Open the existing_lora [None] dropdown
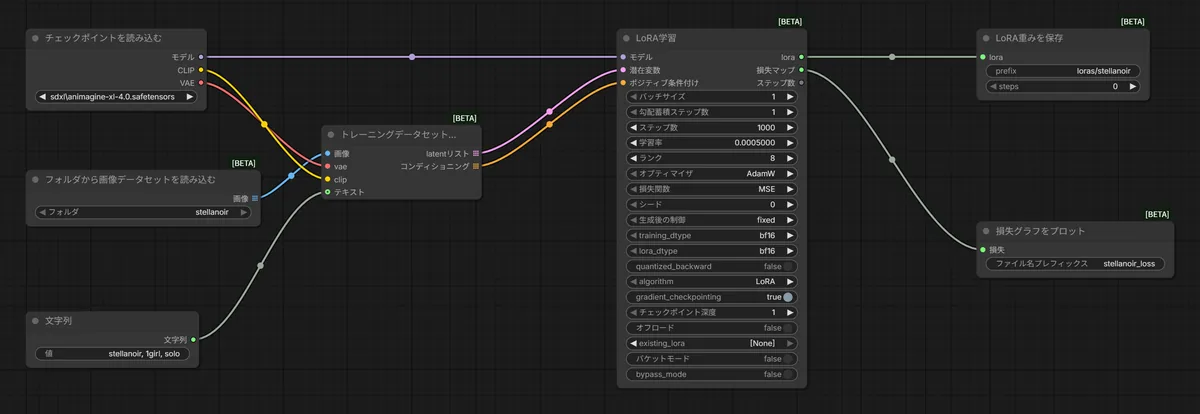The image size is (1200, 414). point(713,343)
